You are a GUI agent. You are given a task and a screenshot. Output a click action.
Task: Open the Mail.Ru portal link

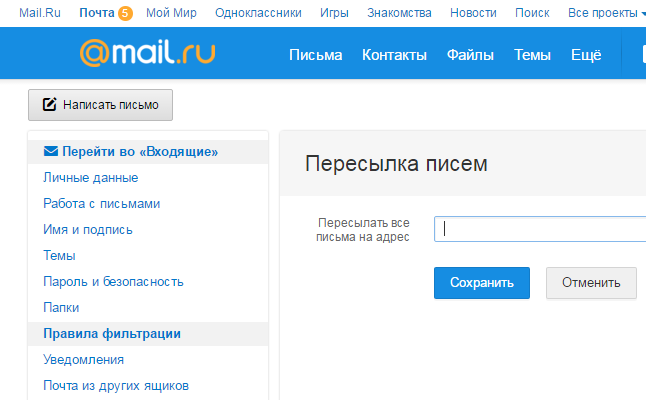(40, 13)
